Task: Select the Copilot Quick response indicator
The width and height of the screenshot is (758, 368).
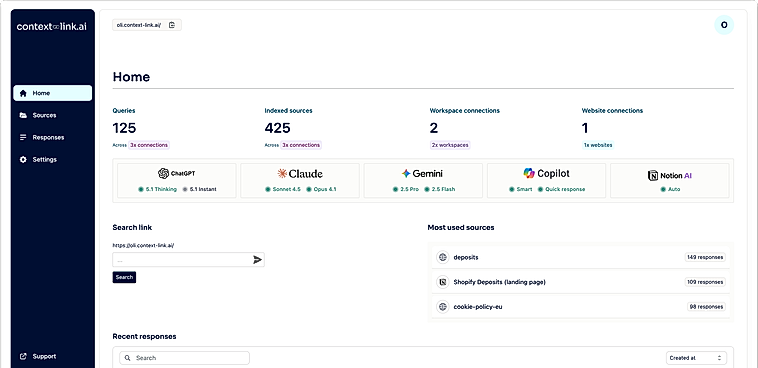Action: point(561,190)
